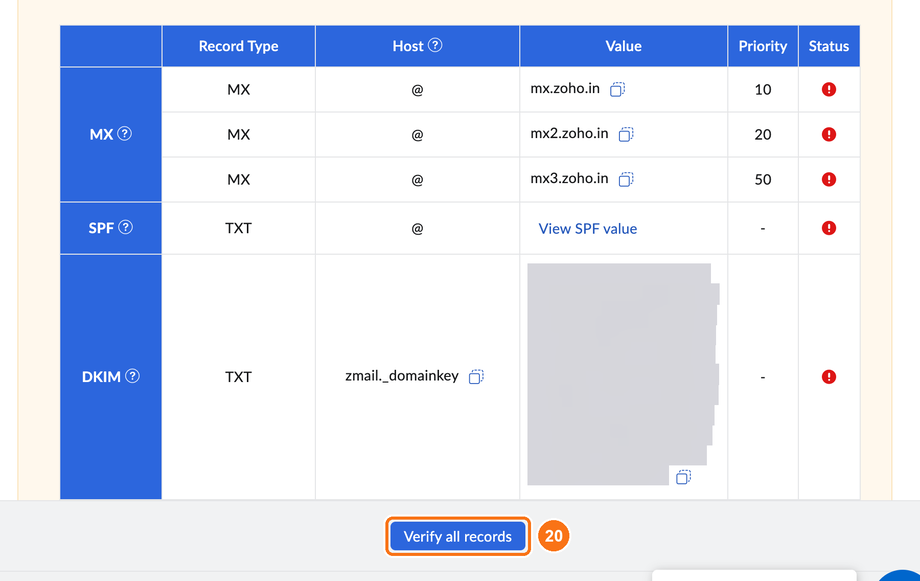Click the Status column header
The width and height of the screenshot is (920, 581).
pos(828,46)
